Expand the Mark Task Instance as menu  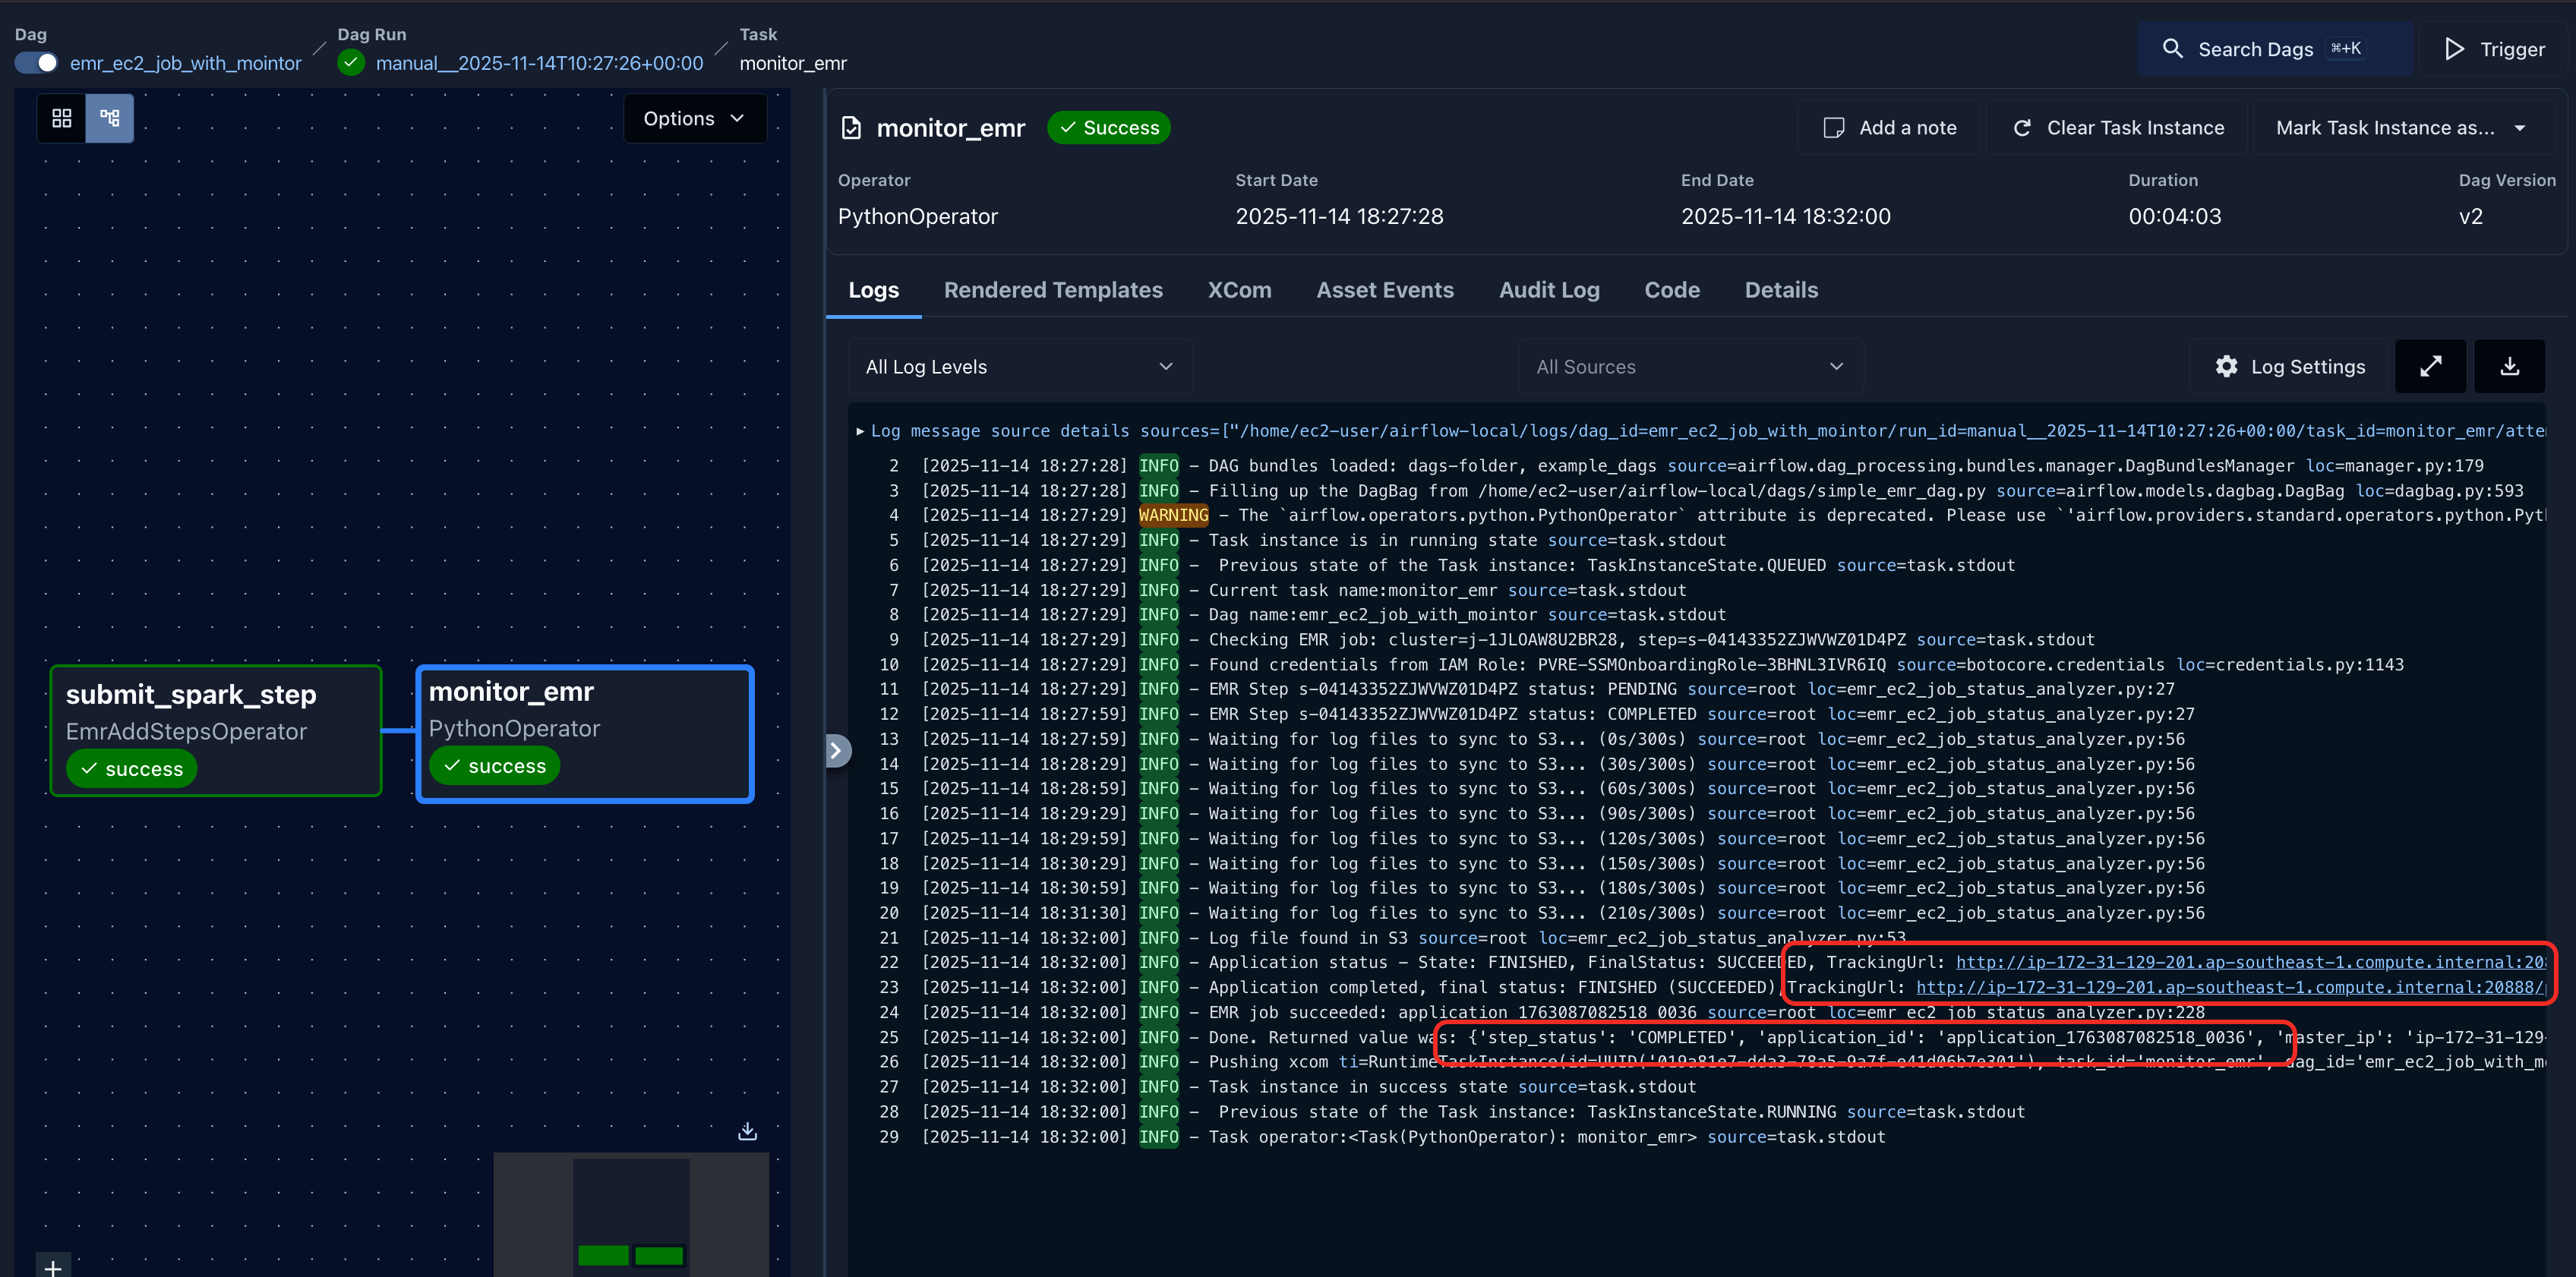tap(2400, 127)
